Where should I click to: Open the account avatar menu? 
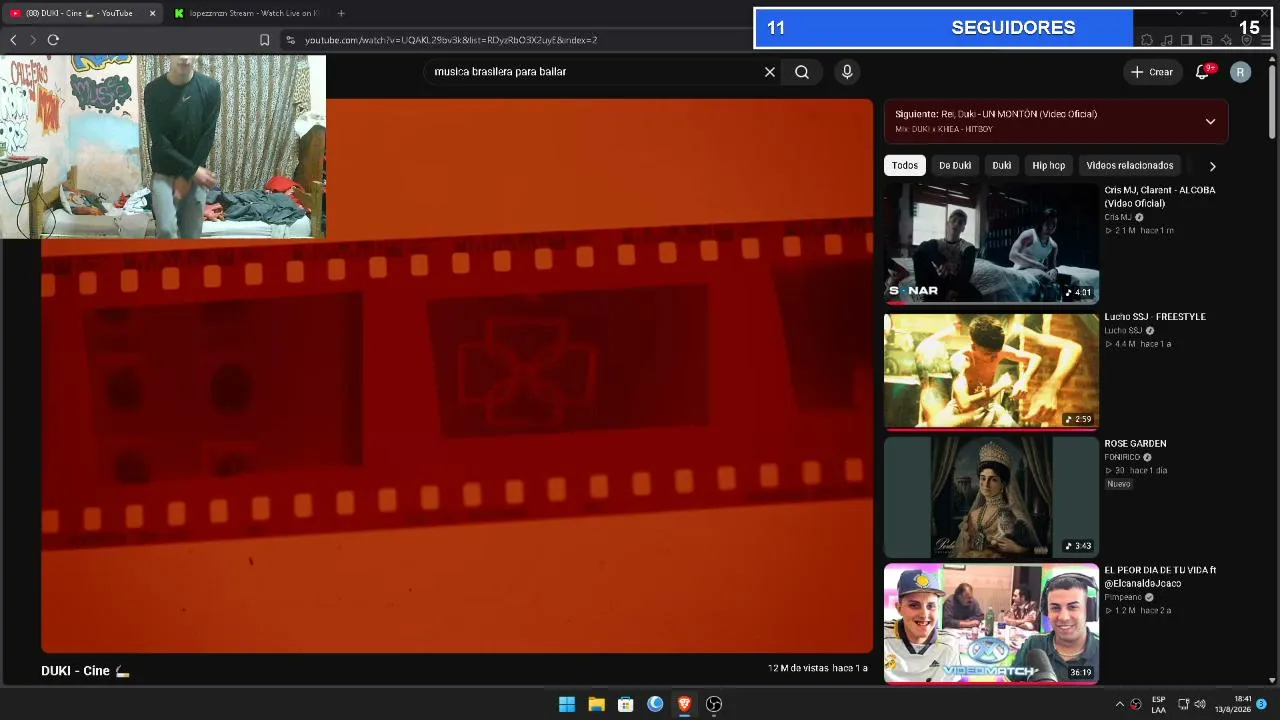tap(1240, 72)
